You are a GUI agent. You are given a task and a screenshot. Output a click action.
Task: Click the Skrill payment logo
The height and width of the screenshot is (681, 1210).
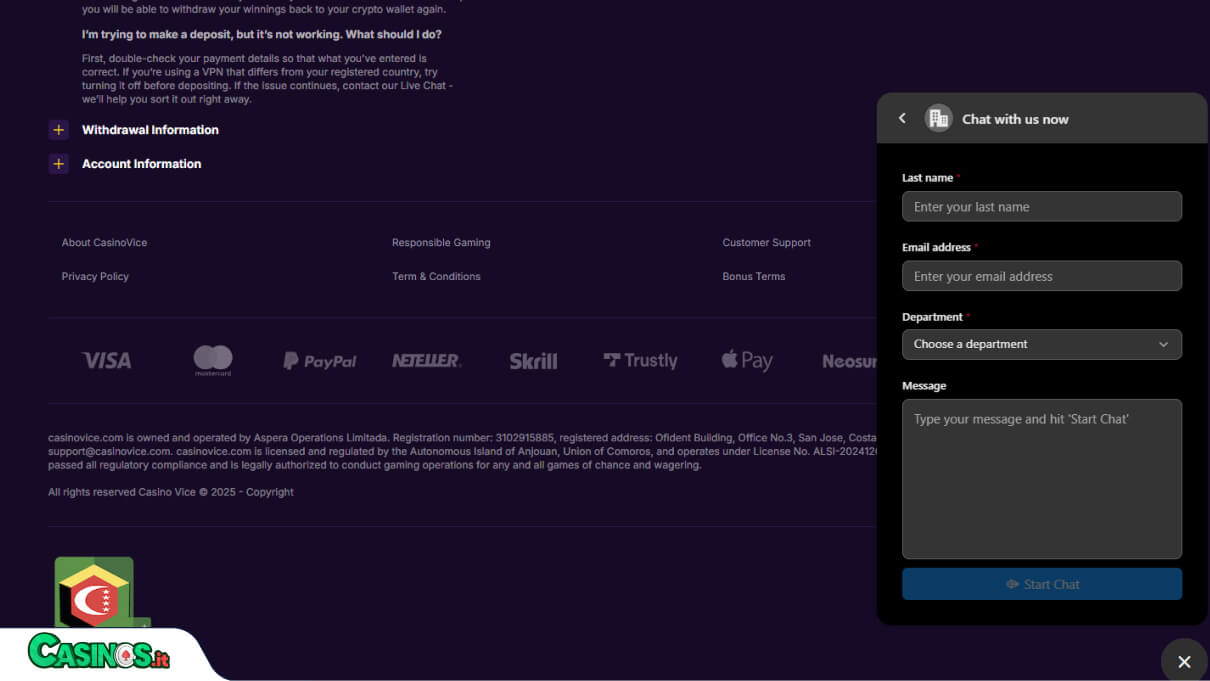coord(534,361)
